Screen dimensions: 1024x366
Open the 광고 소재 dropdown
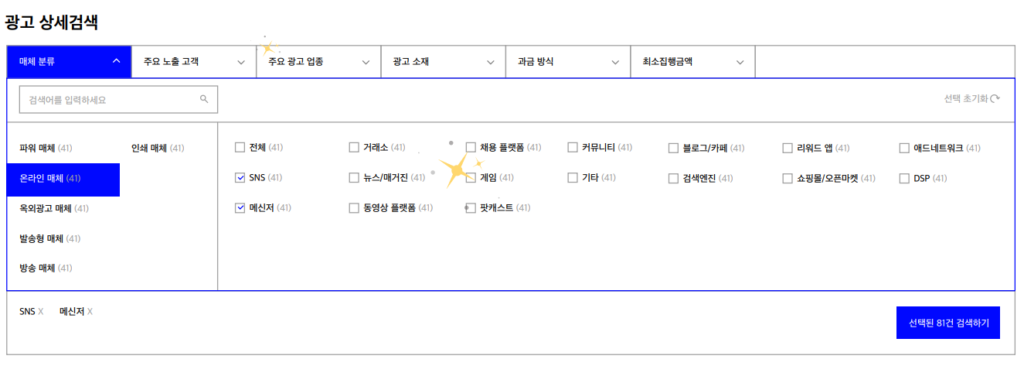(x=443, y=62)
